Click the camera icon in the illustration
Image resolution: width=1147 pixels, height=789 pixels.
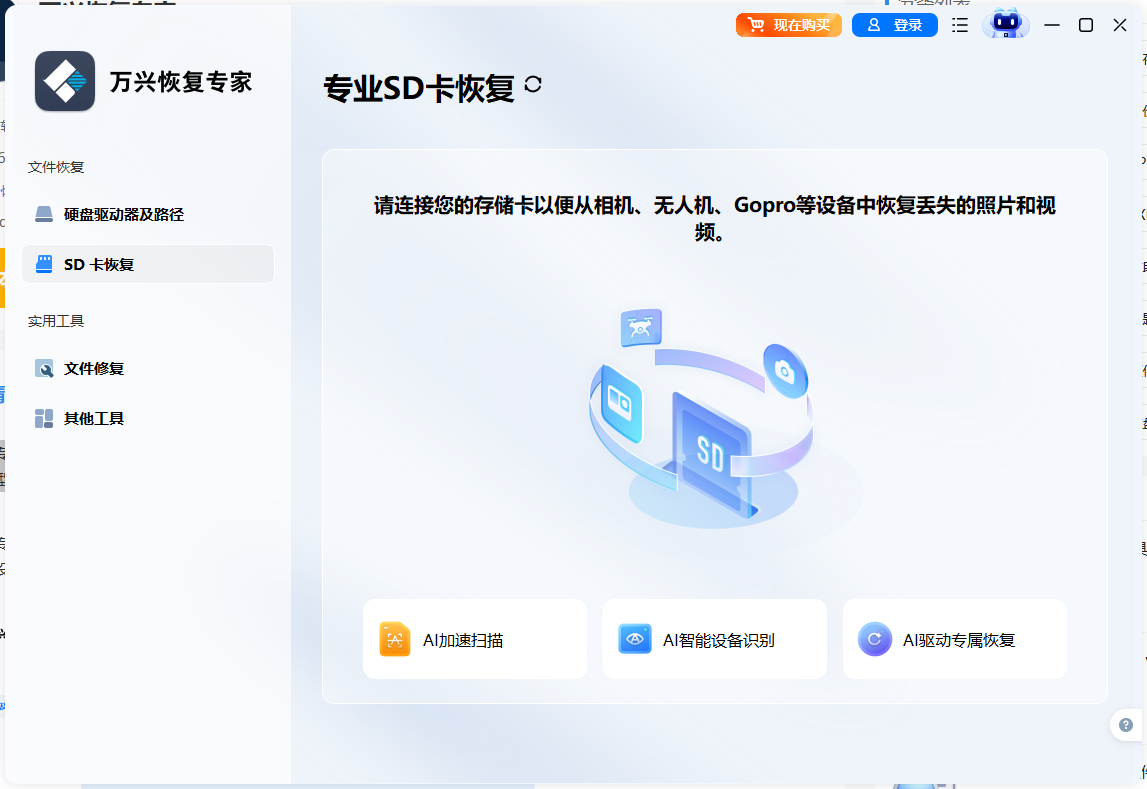(x=786, y=371)
